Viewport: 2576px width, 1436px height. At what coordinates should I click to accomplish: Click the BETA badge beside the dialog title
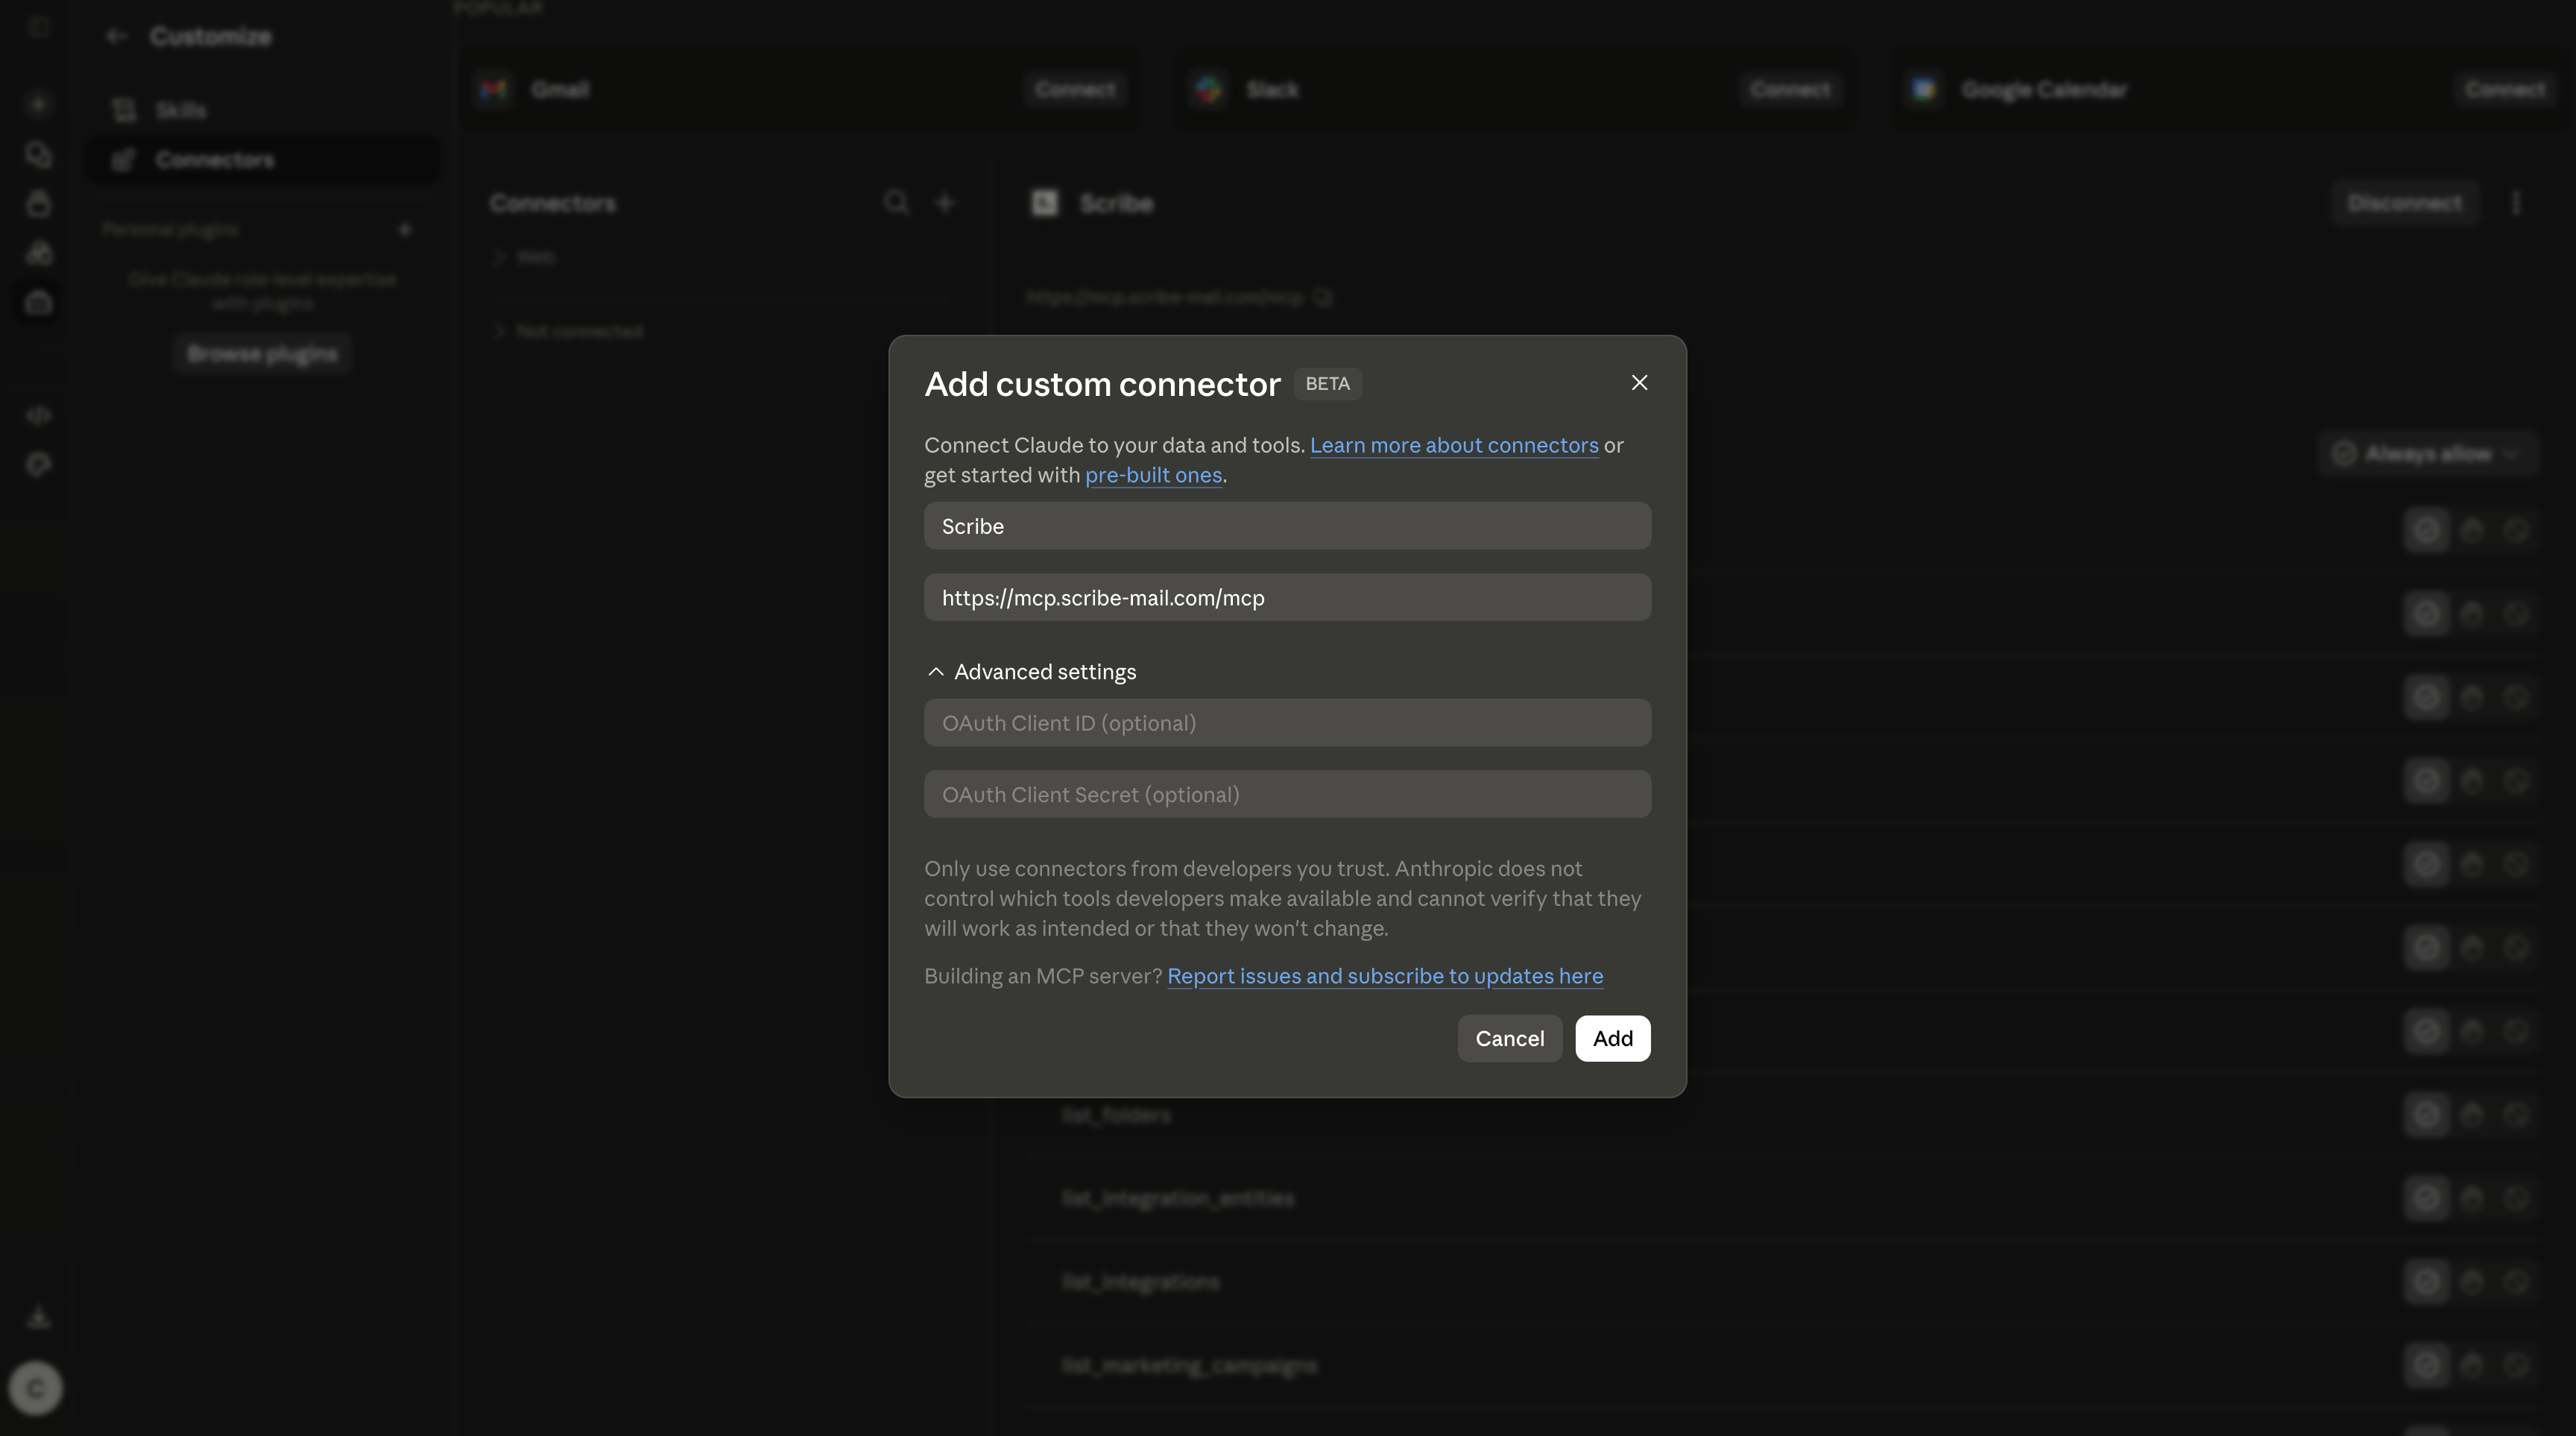(x=1327, y=384)
